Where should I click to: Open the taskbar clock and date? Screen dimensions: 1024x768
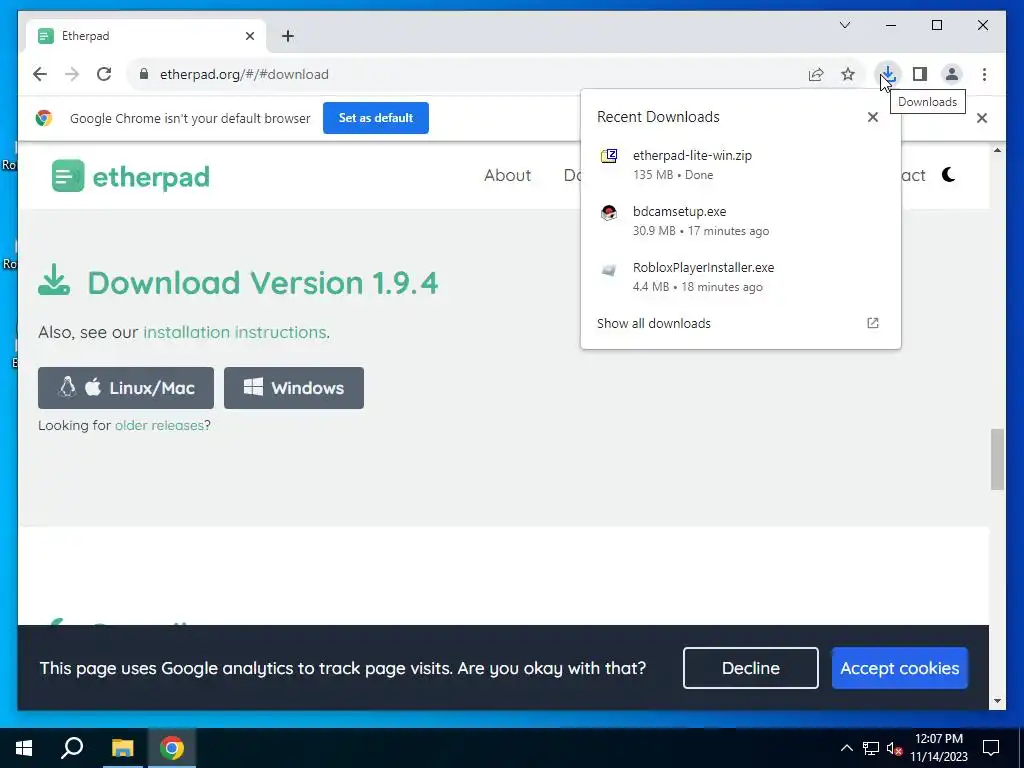(939, 748)
